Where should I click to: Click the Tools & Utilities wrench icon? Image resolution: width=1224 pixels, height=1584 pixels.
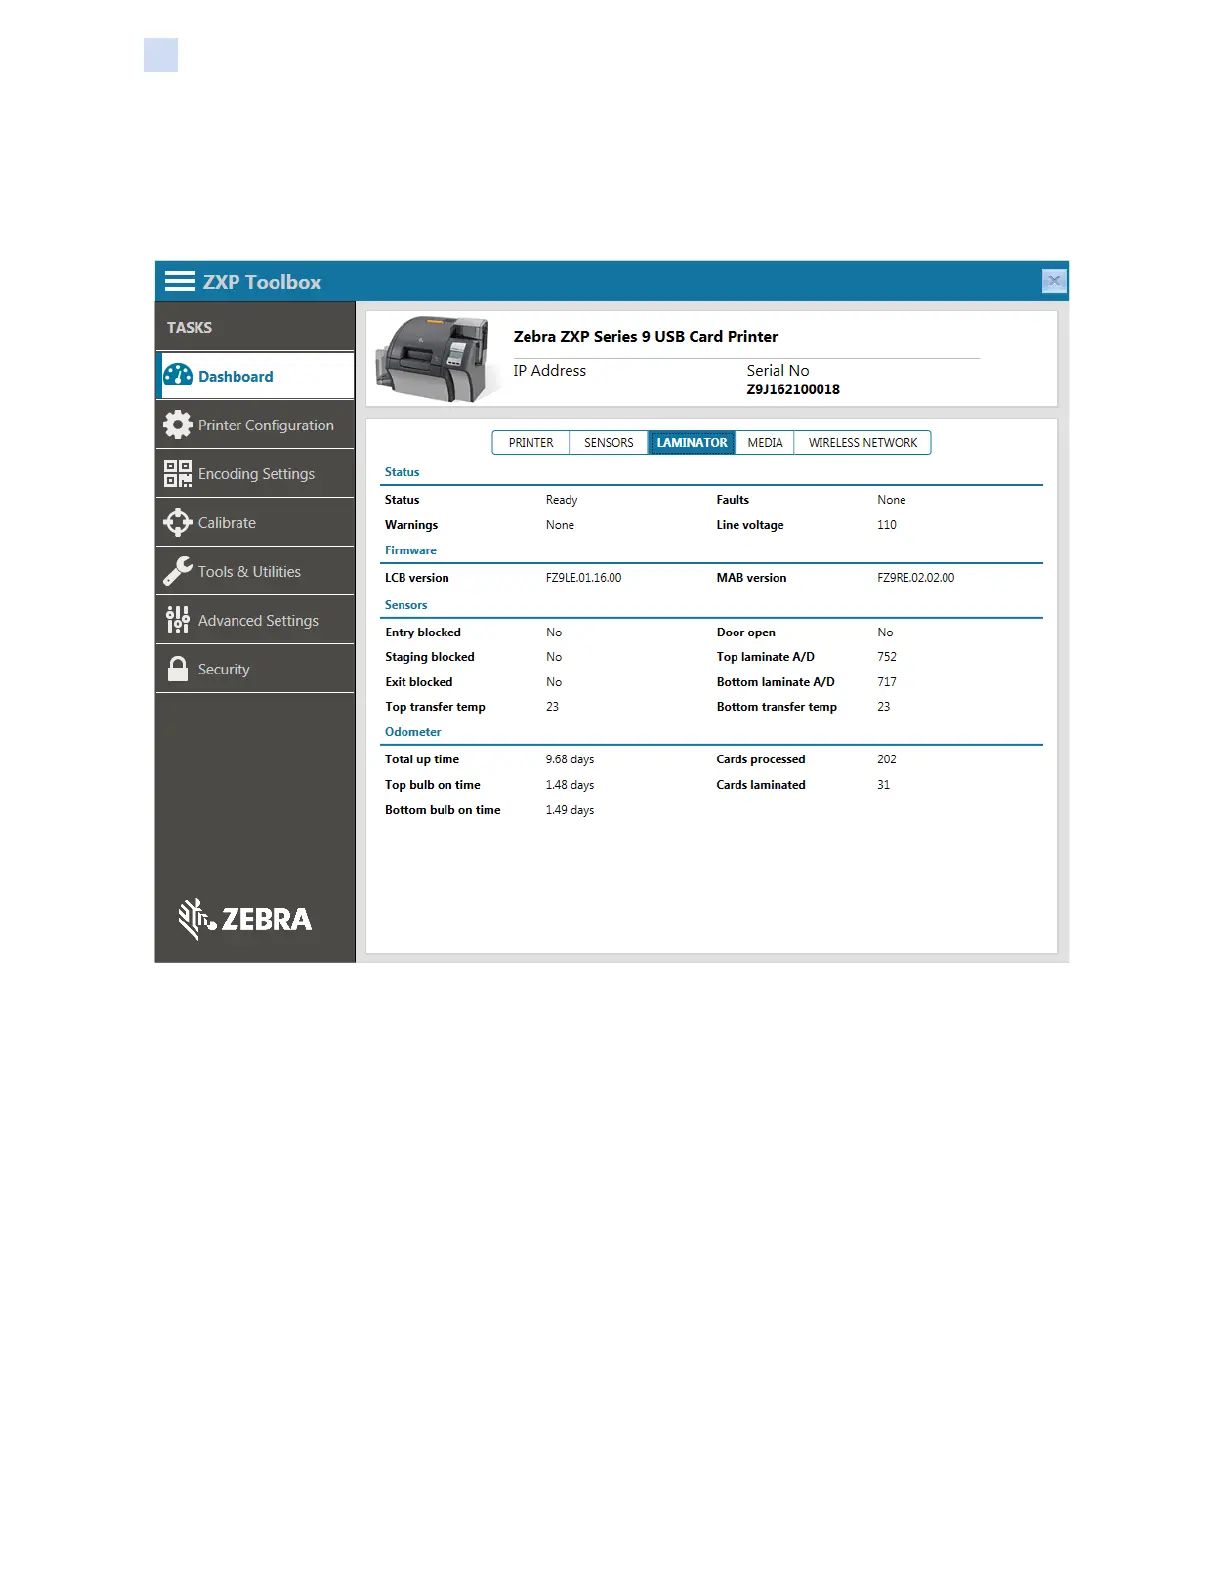[x=178, y=572]
